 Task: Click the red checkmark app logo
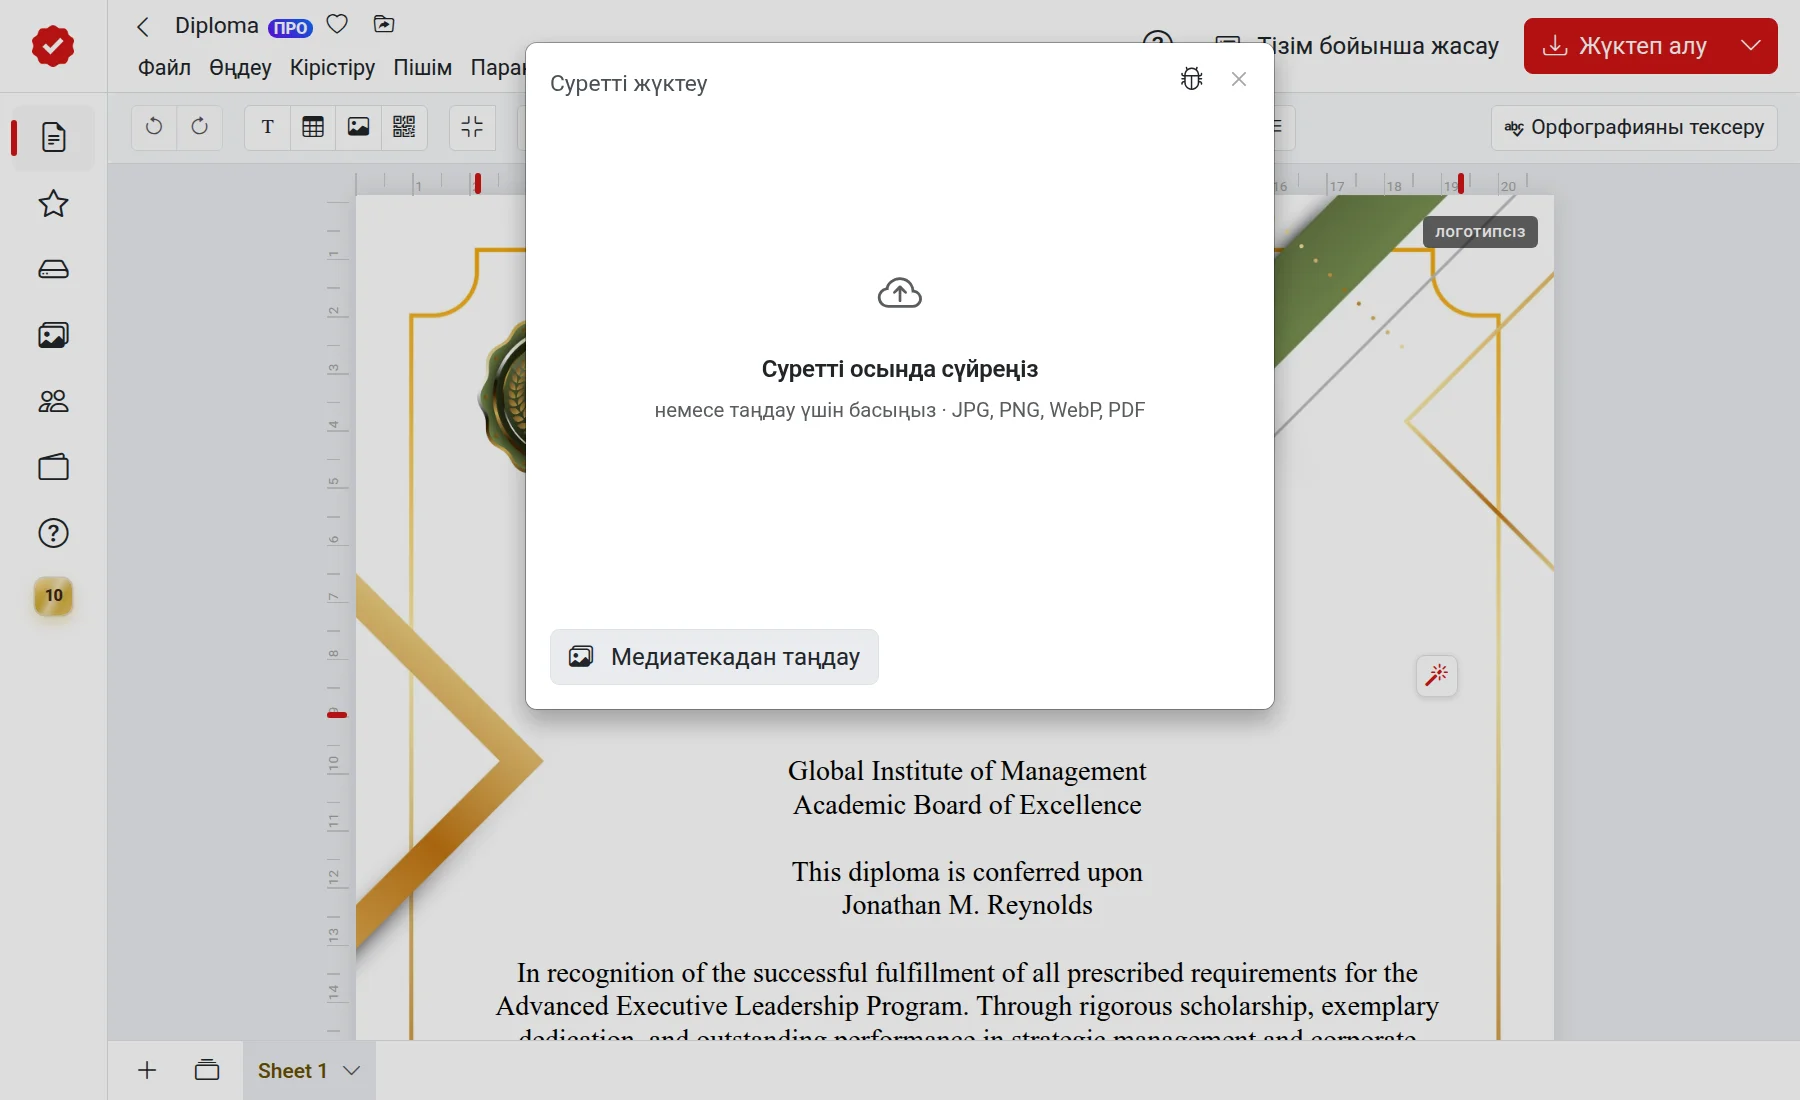coord(53,46)
